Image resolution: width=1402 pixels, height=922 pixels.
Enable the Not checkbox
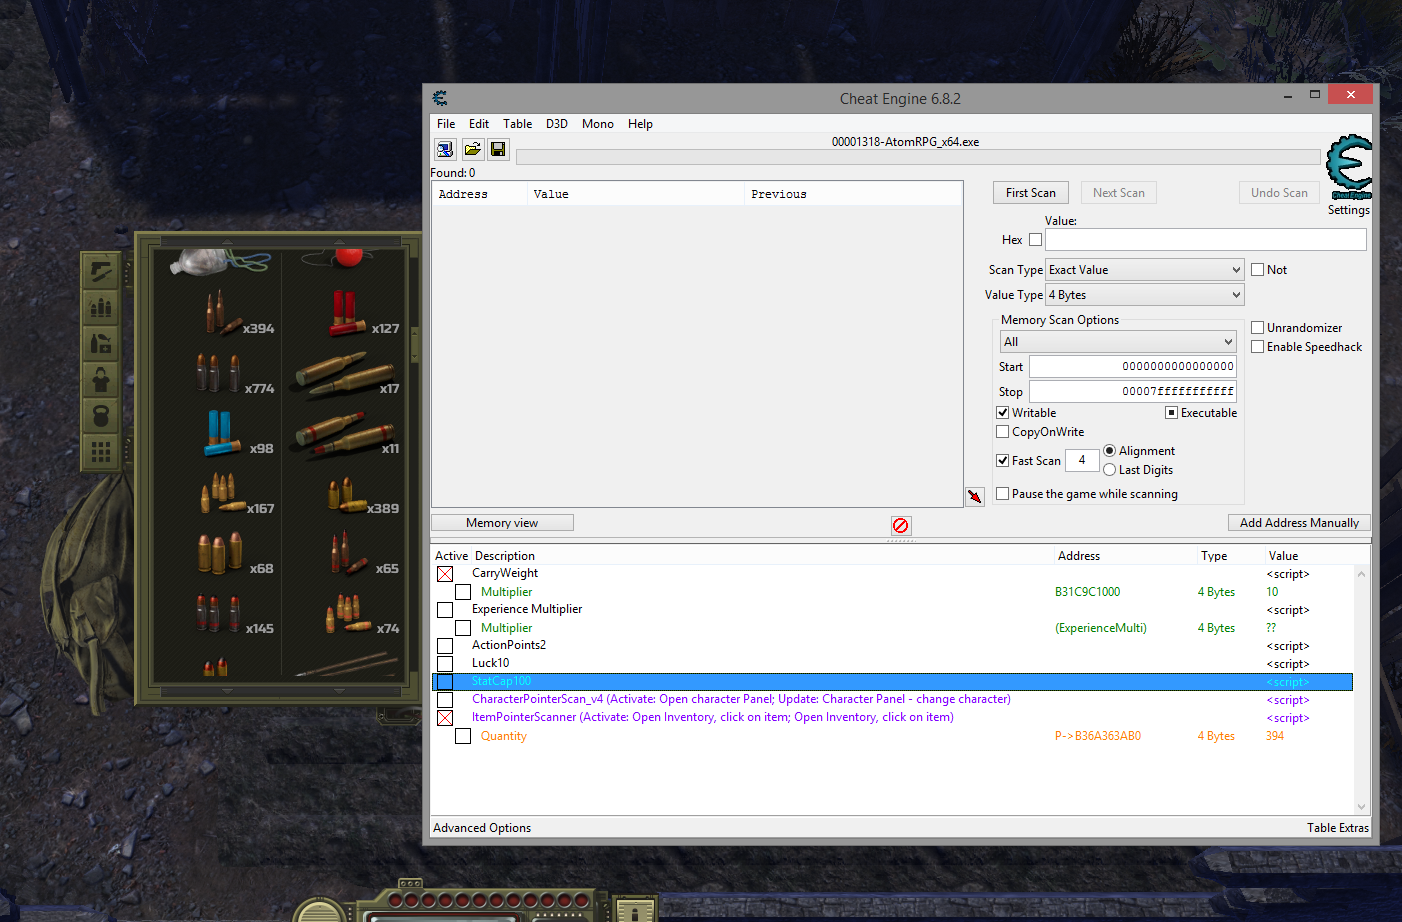1258,270
